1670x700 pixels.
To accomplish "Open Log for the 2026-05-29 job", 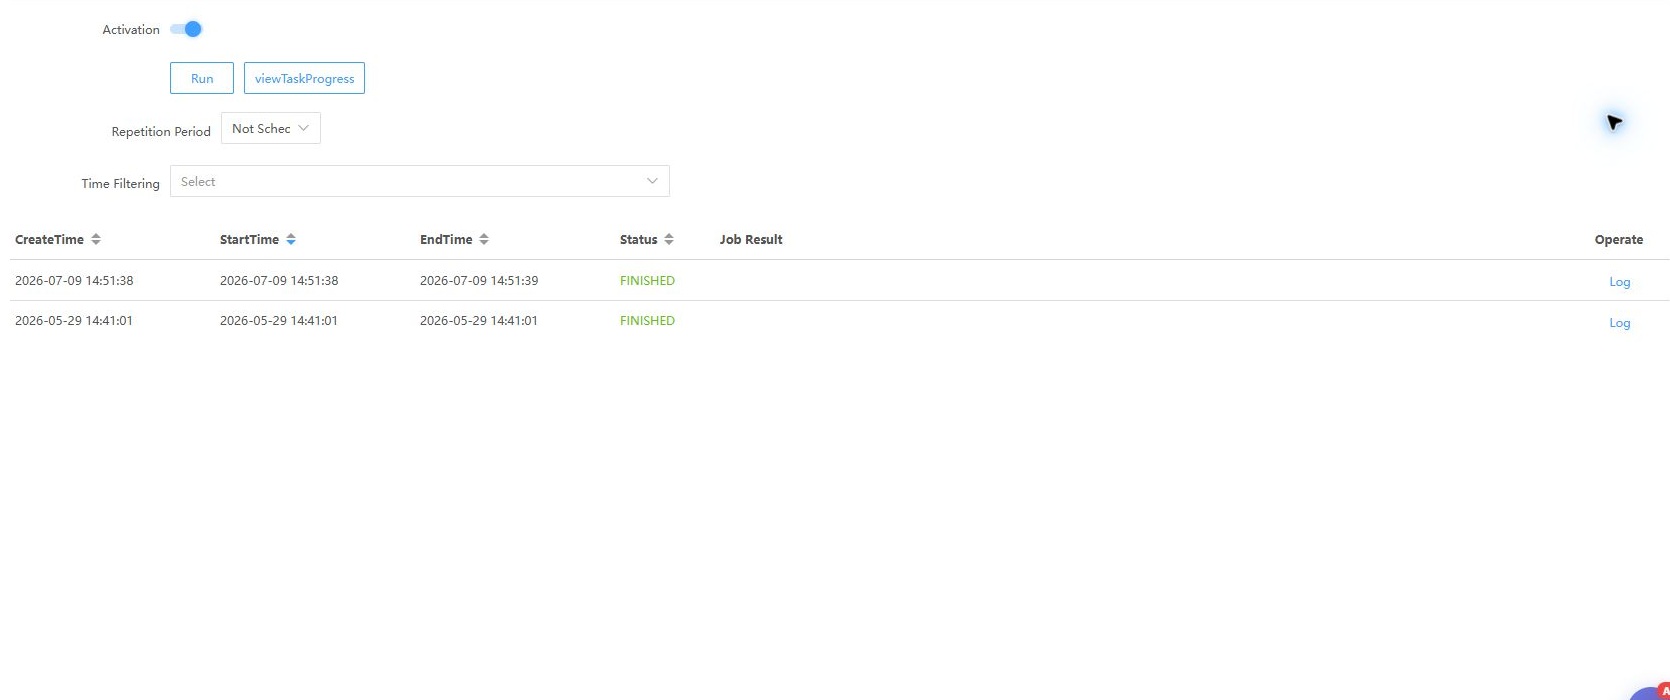I will (x=1619, y=323).
